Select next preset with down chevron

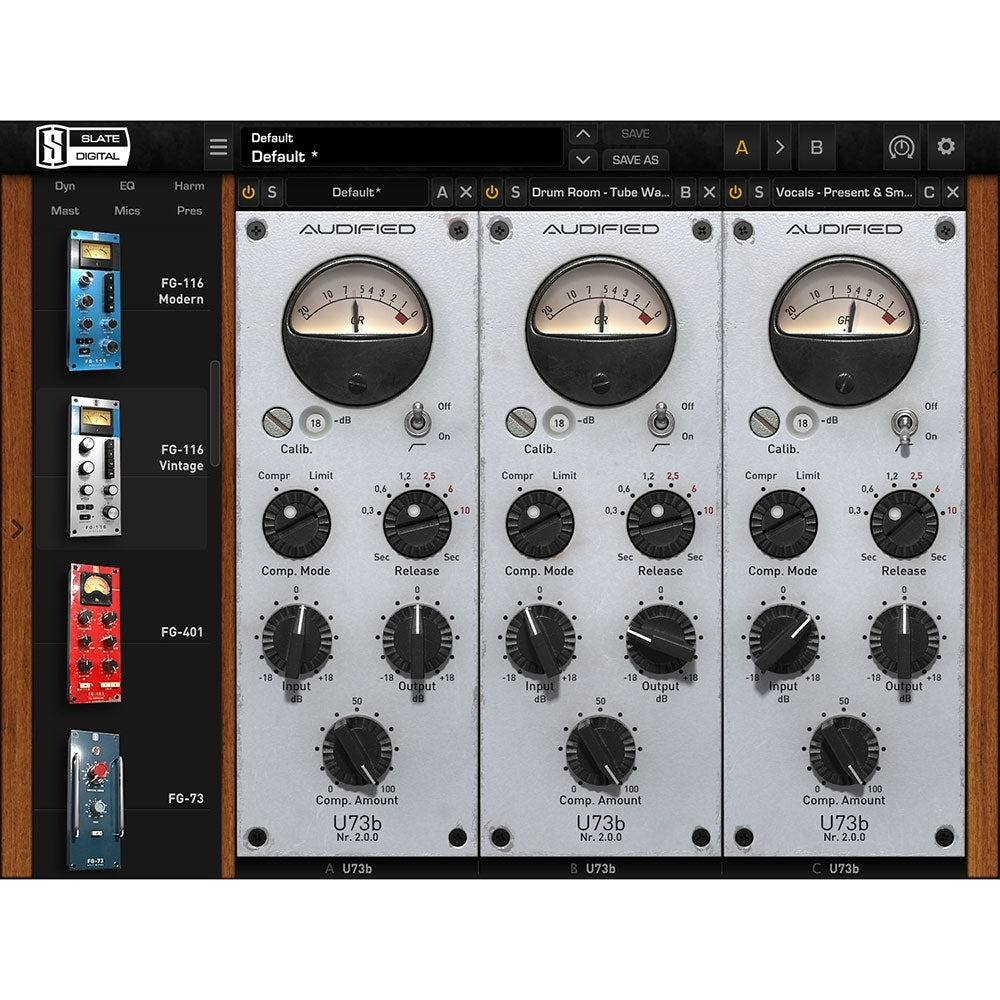click(x=583, y=159)
